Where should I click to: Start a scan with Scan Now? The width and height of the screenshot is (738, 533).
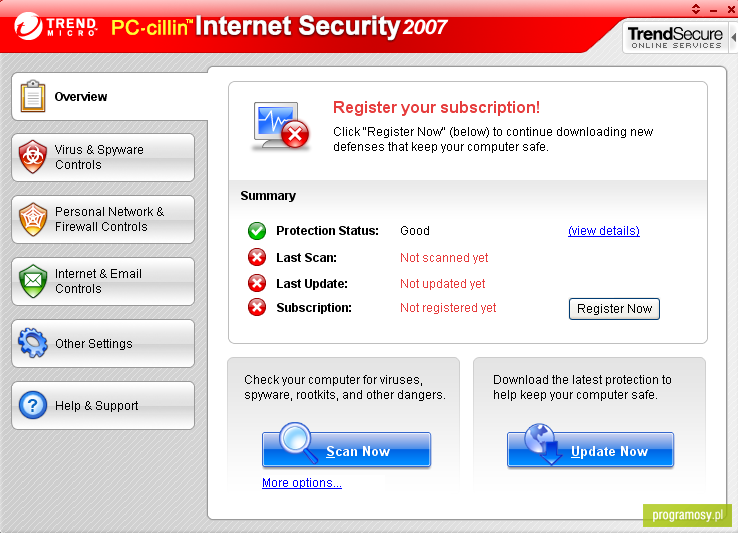pyautogui.click(x=346, y=449)
